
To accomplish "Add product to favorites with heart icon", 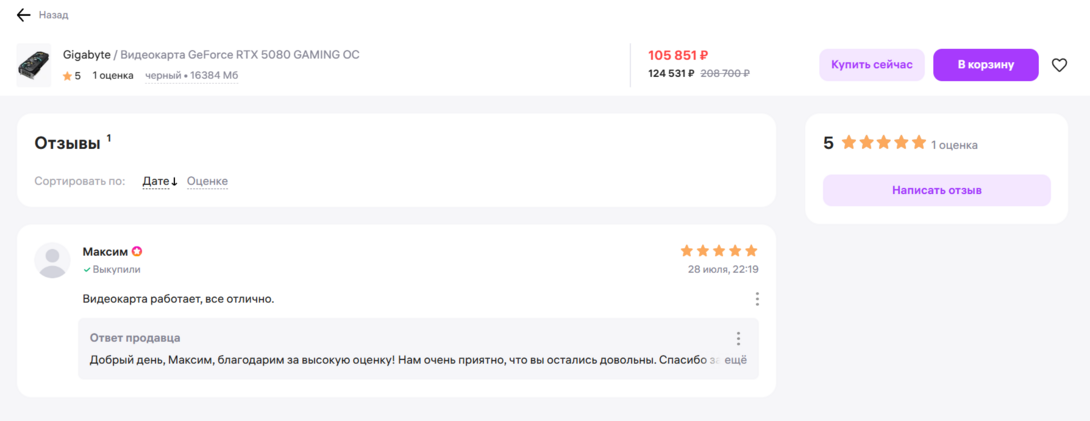I will 1059,65.
